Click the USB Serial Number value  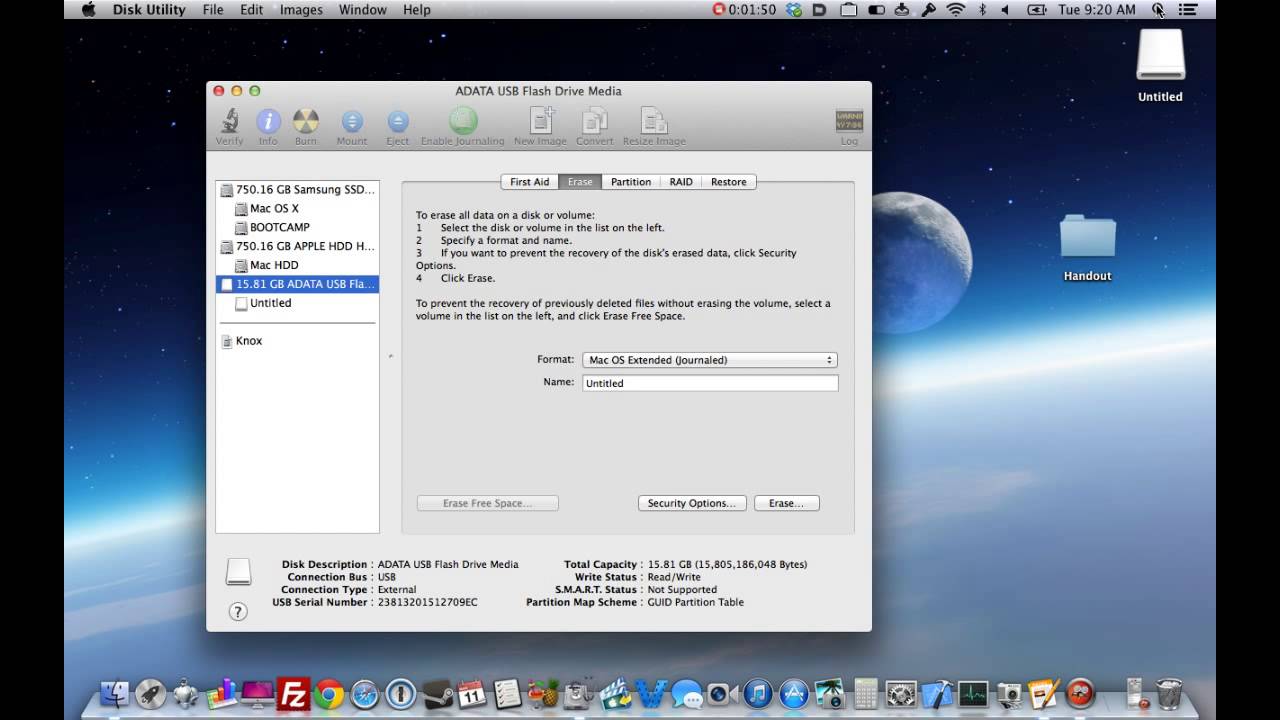click(427, 602)
